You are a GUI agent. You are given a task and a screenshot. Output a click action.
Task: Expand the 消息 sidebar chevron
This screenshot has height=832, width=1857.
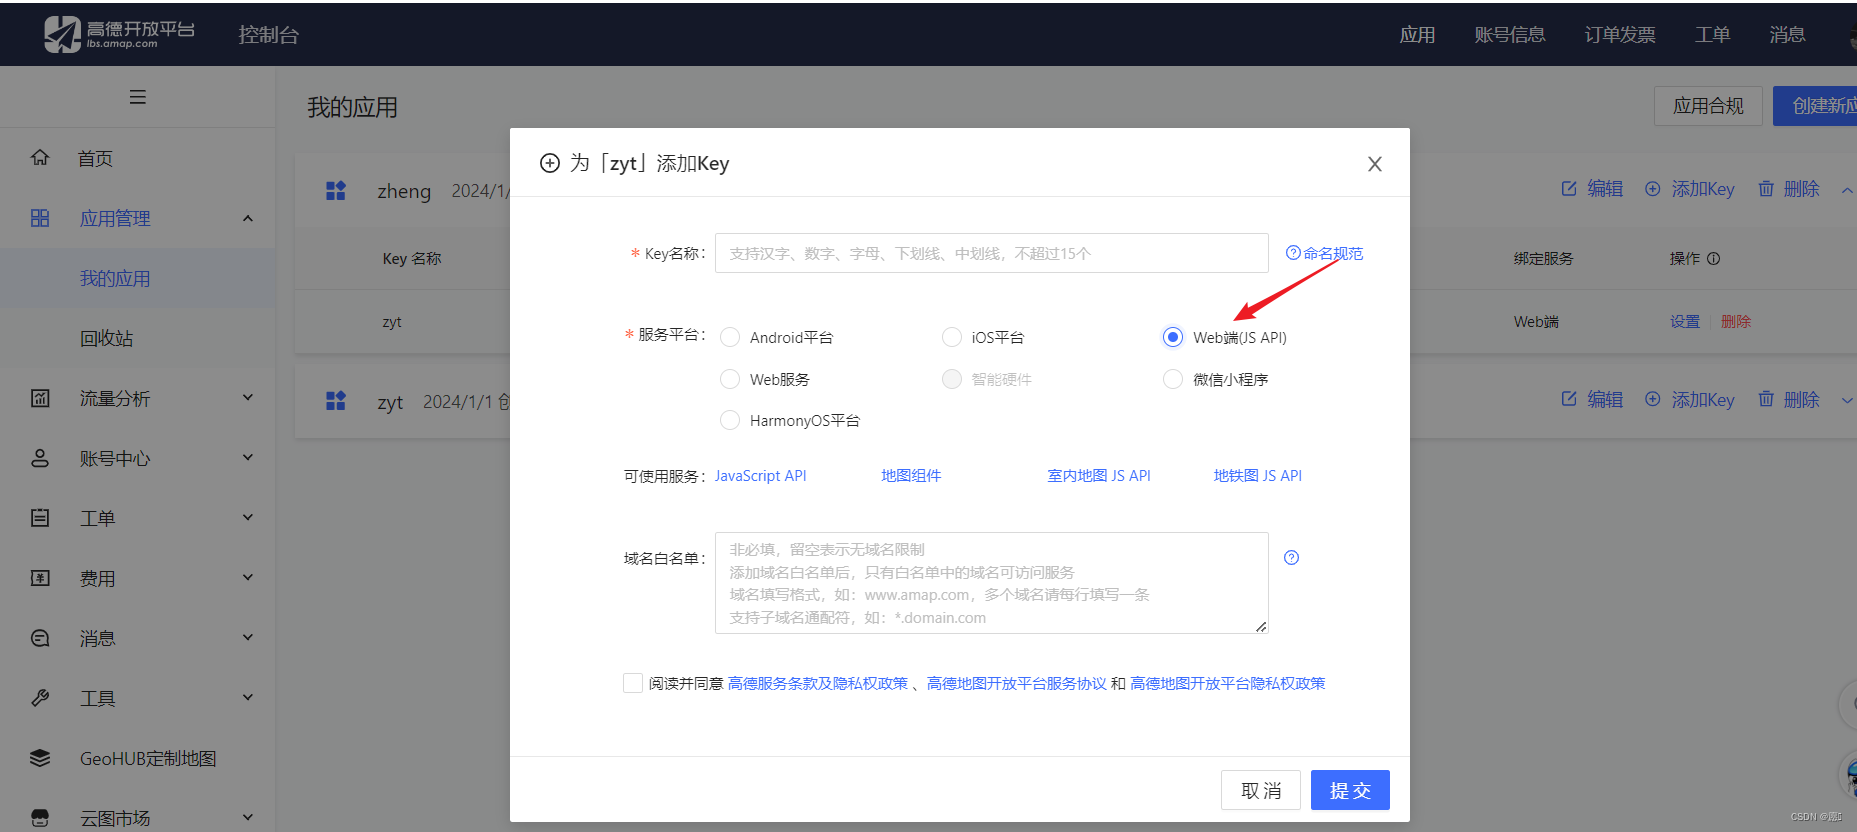pyautogui.click(x=248, y=637)
